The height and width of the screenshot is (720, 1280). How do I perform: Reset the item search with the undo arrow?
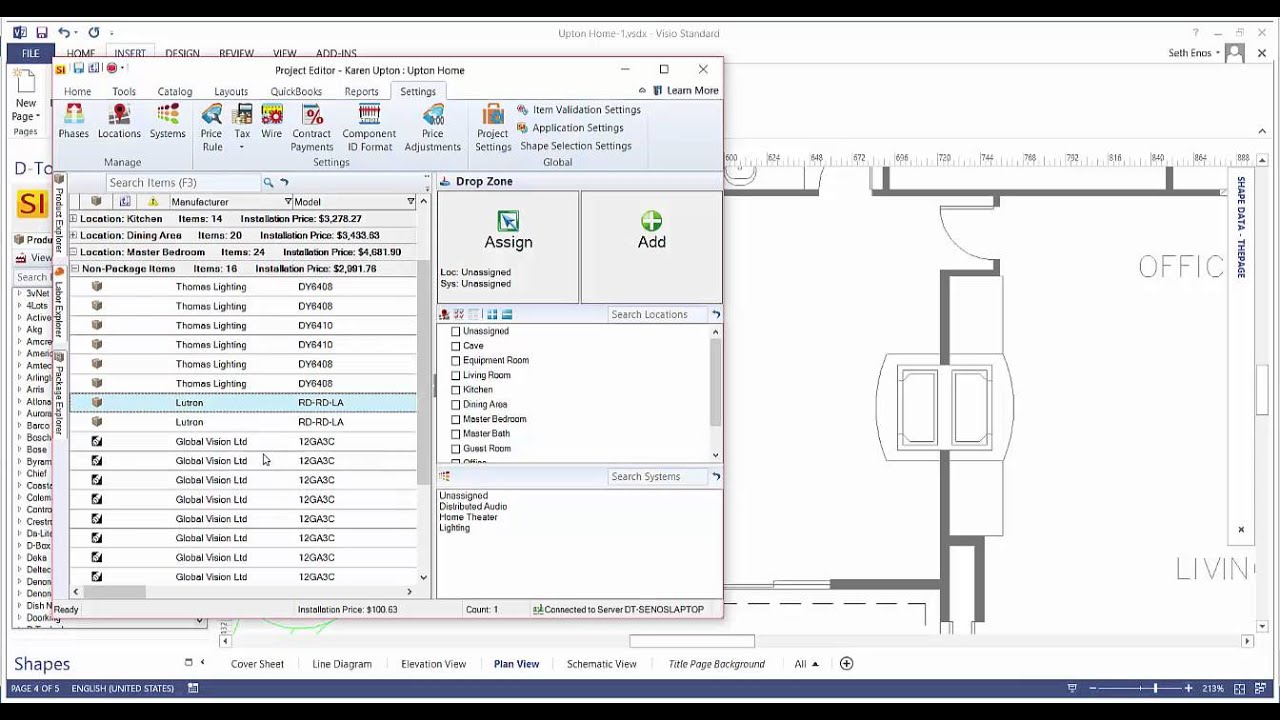(x=284, y=183)
